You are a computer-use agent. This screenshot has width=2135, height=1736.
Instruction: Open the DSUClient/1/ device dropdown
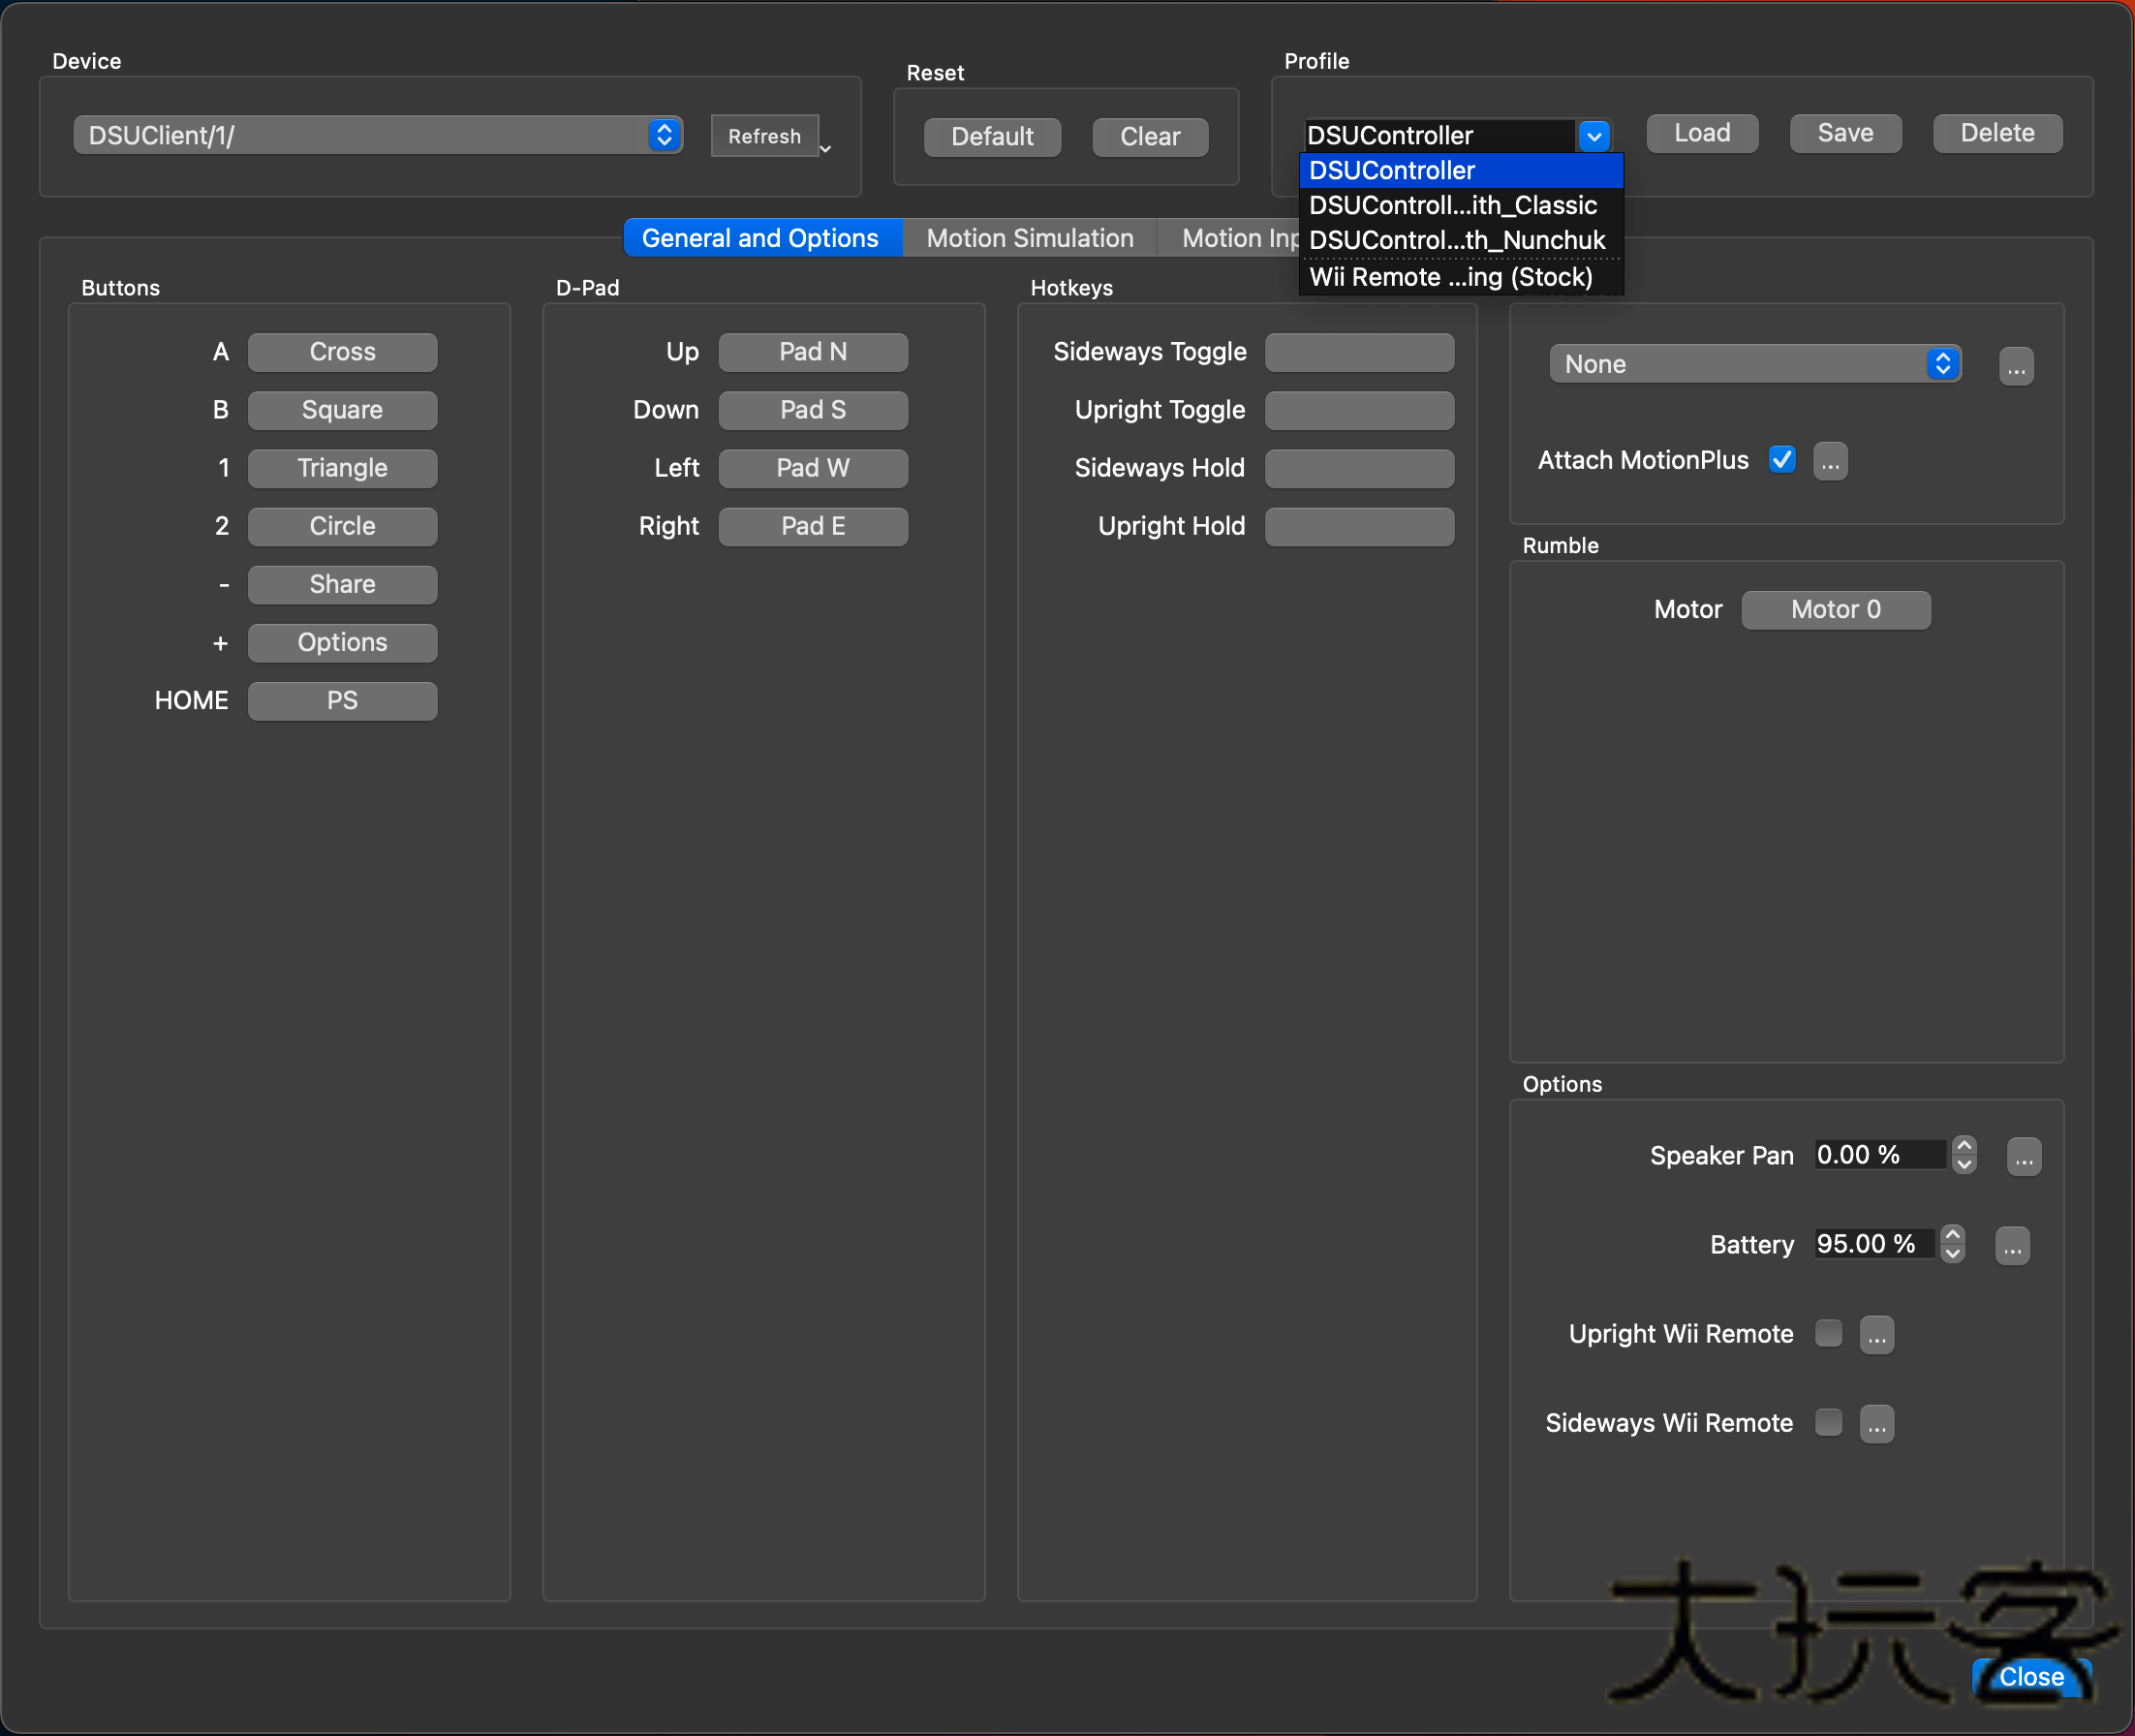(x=377, y=135)
